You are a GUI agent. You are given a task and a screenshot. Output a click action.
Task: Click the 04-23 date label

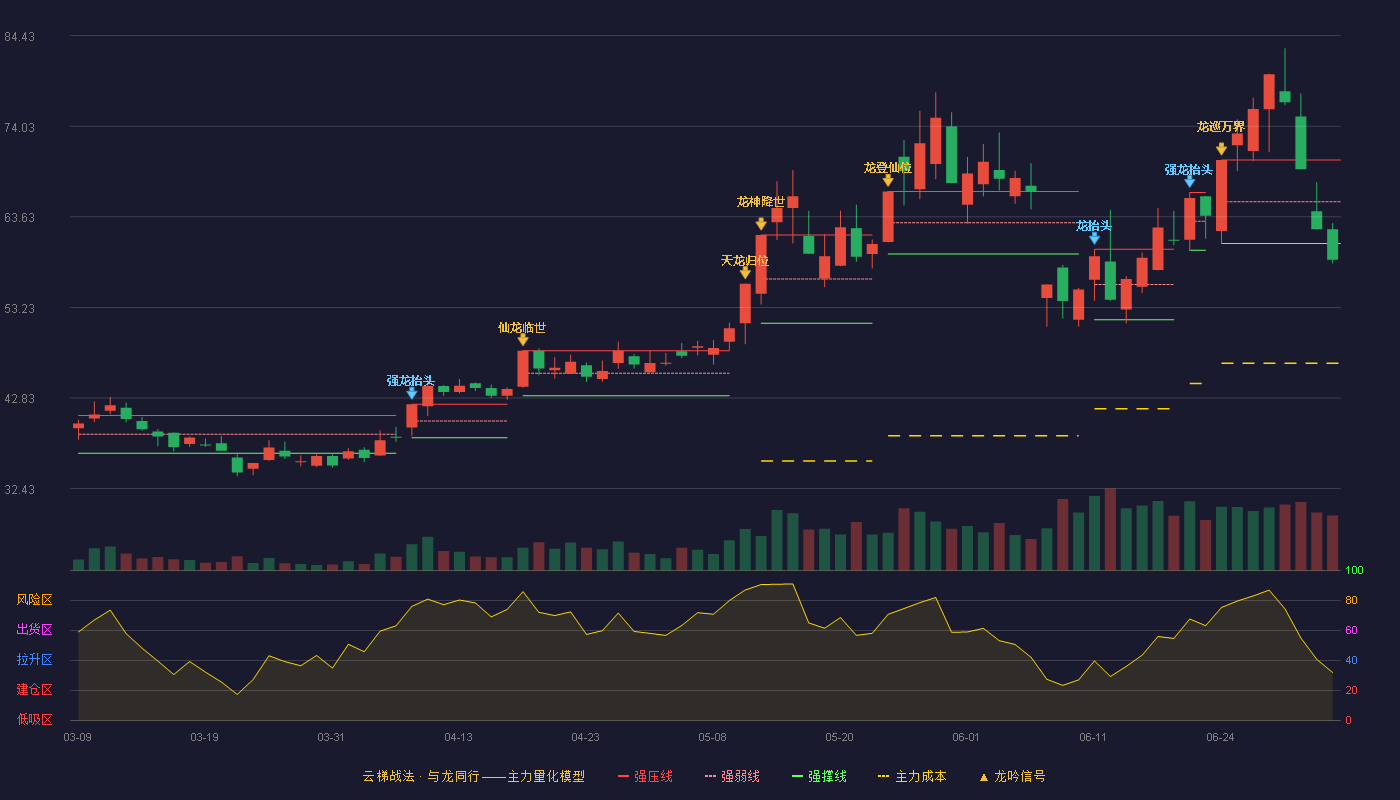pos(585,737)
